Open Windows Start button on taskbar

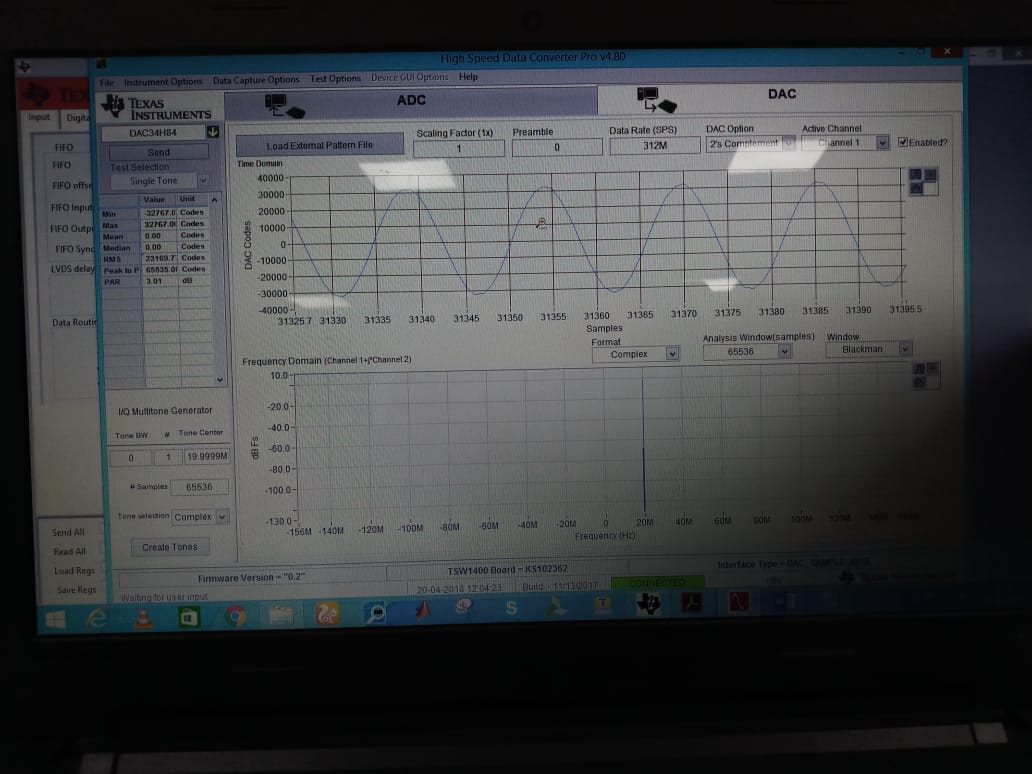56,620
